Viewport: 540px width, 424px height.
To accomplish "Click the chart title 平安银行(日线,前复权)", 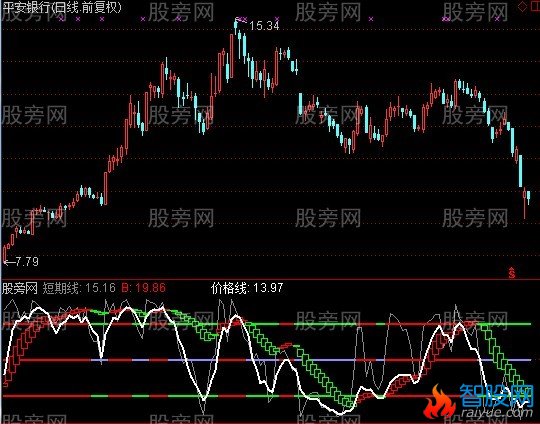I will pos(62,8).
